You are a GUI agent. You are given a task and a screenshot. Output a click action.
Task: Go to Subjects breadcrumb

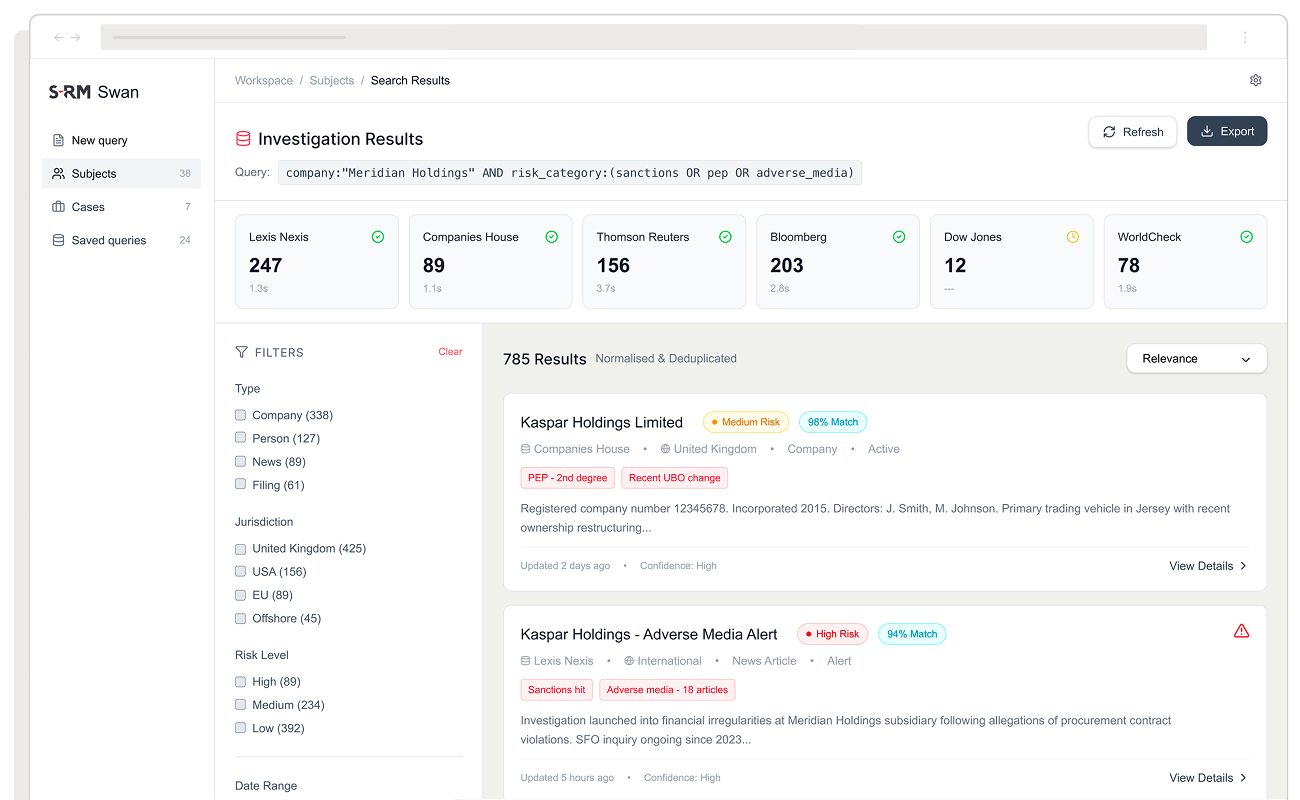(332, 80)
